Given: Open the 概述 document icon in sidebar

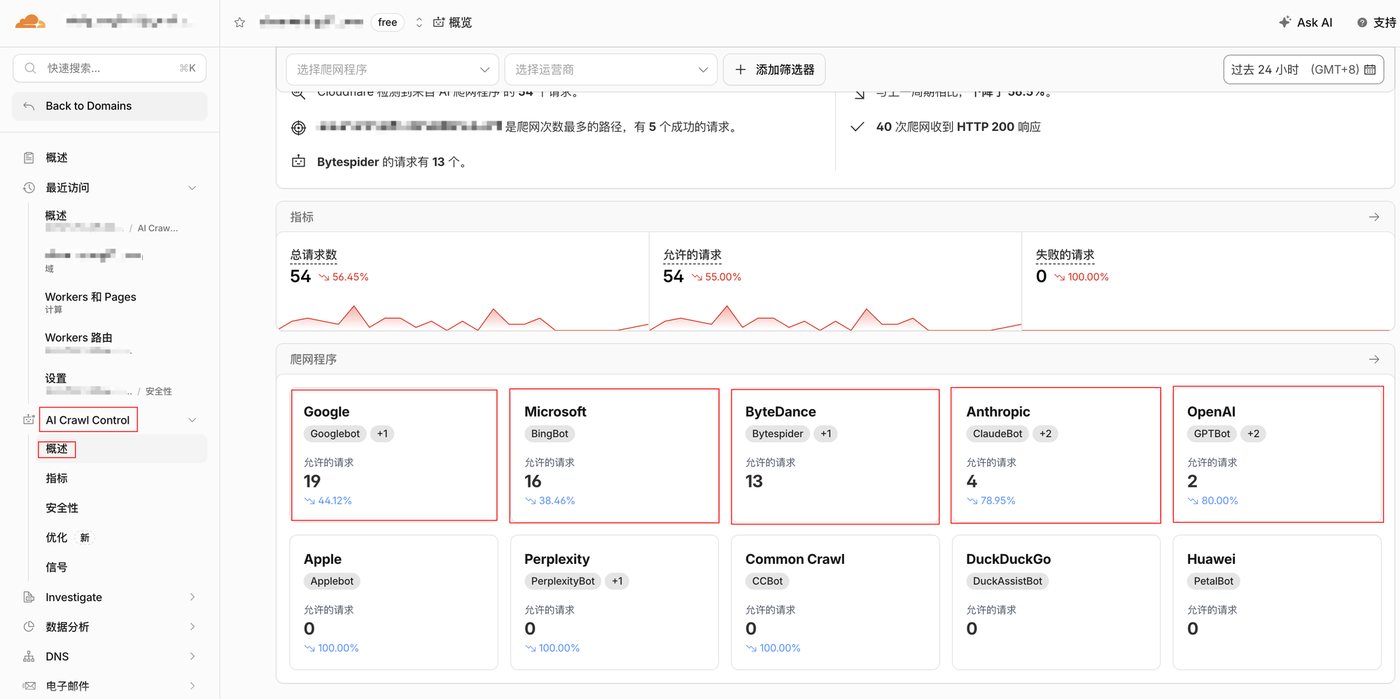Looking at the screenshot, I should (28, 158).
